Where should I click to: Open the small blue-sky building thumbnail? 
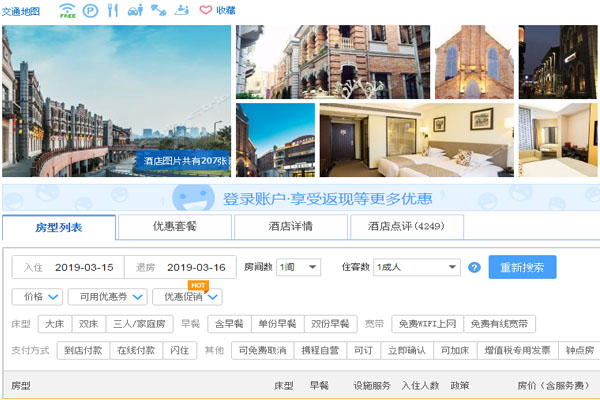(x=275, y=140)
